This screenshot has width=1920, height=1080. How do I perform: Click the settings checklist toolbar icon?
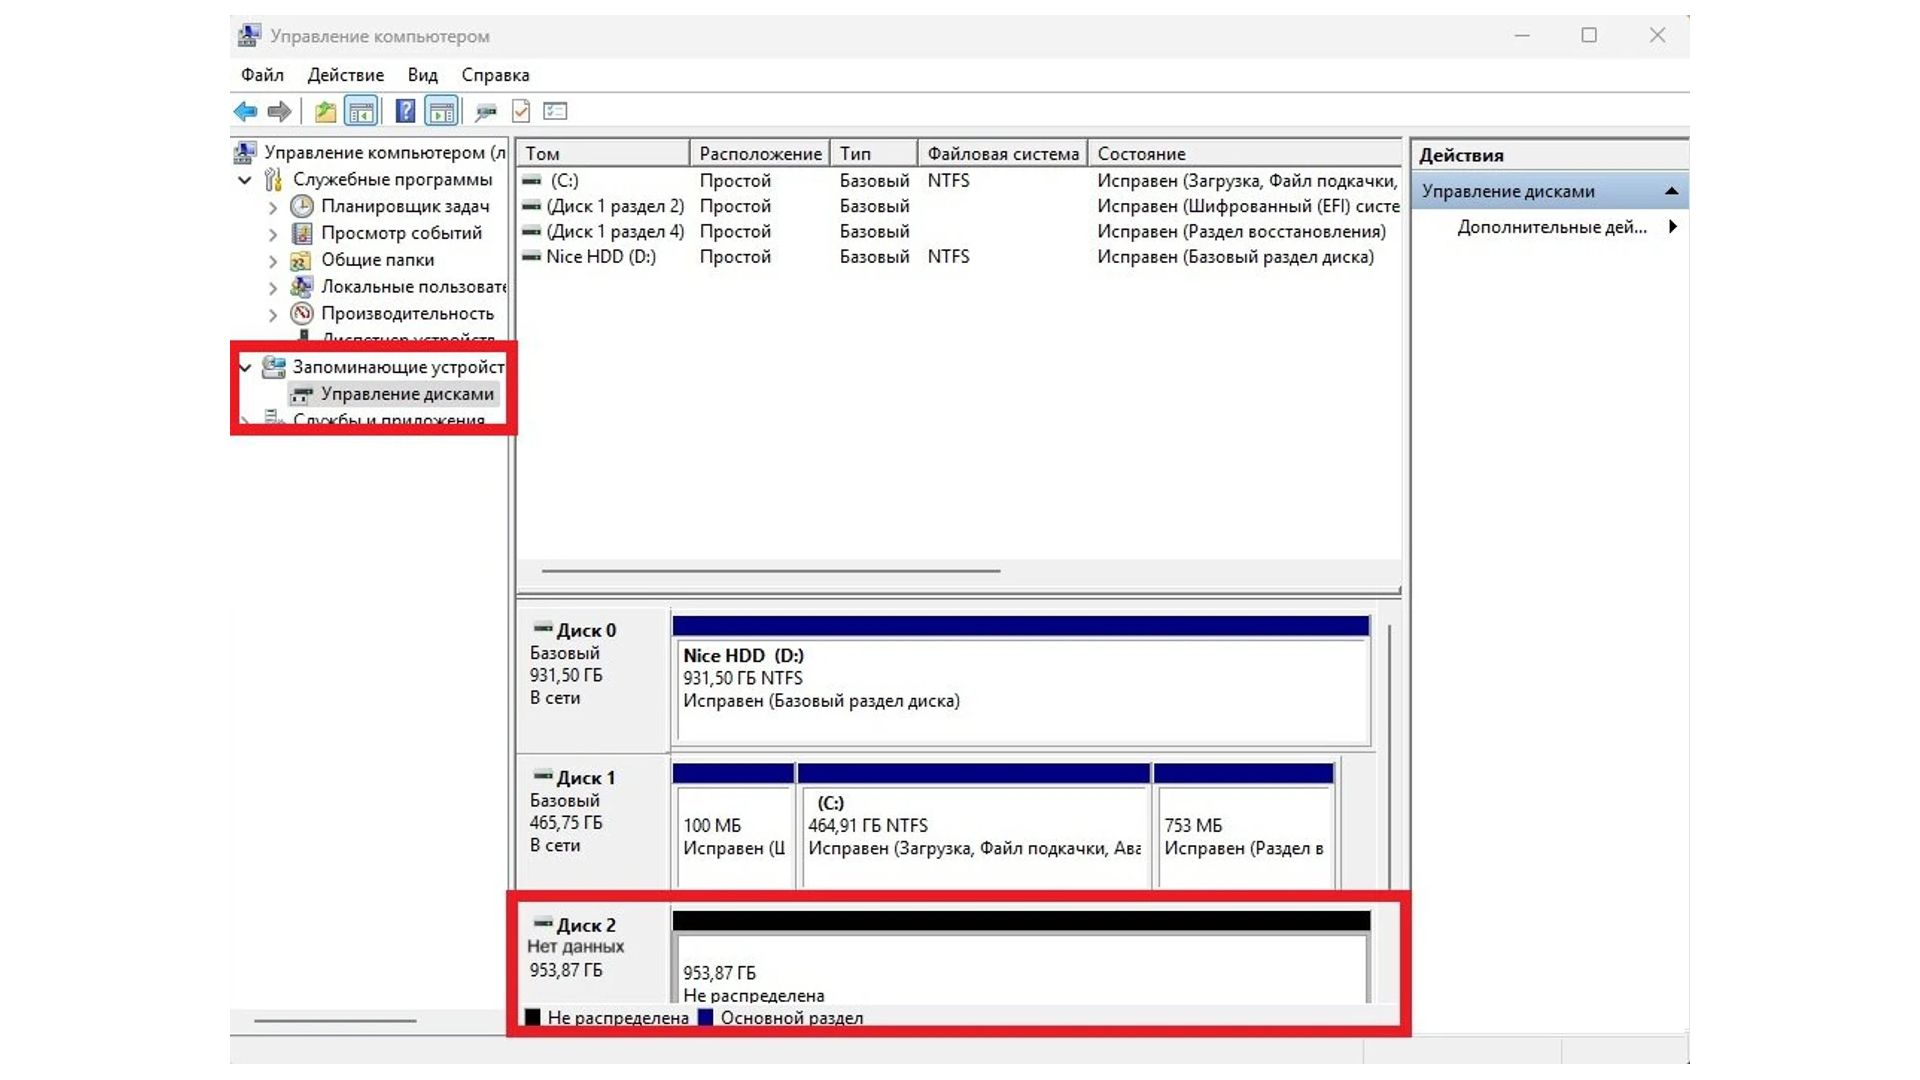coord(555,111)
